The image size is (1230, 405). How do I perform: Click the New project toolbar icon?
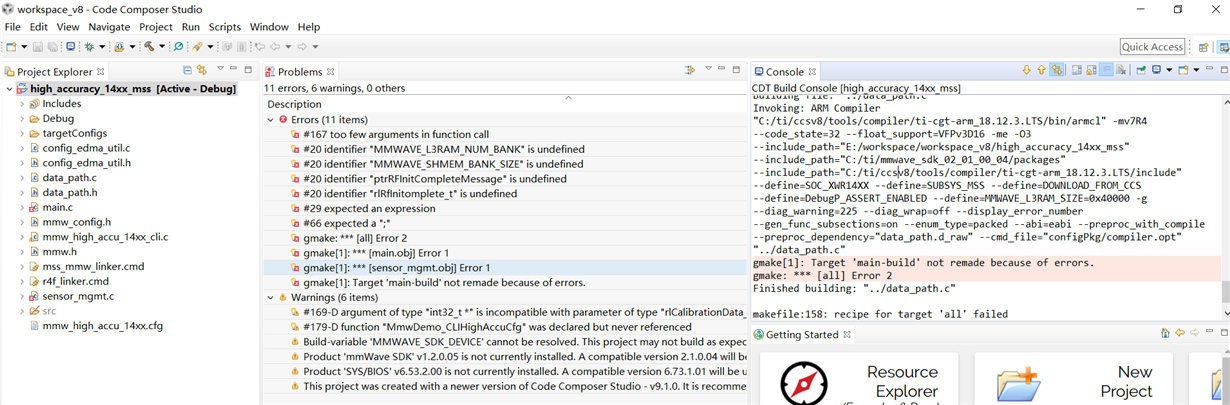point(11,46)
